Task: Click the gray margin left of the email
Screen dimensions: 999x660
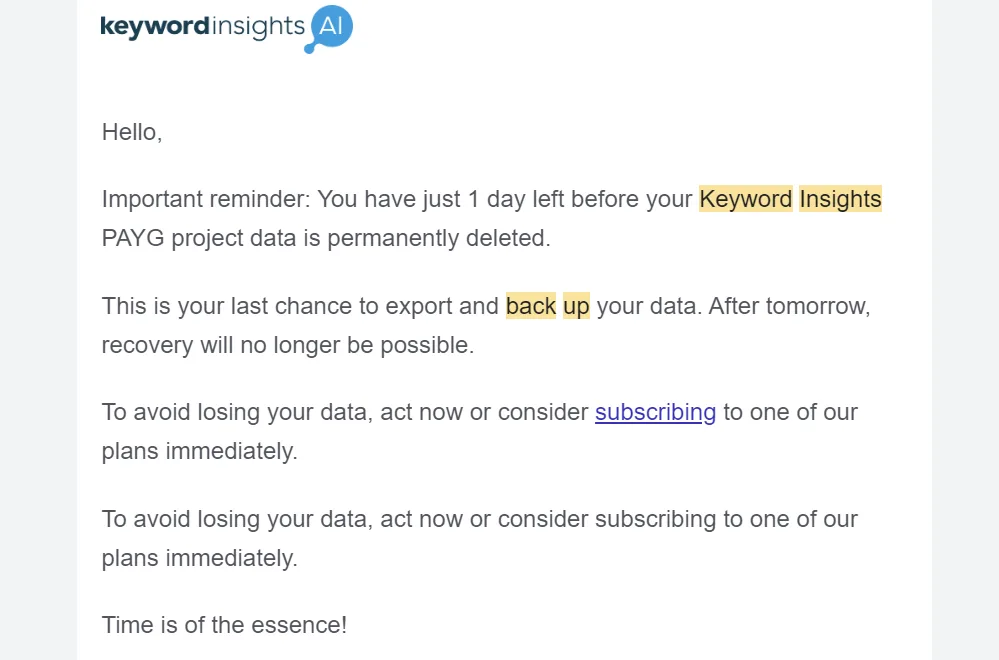Action: 38,330
